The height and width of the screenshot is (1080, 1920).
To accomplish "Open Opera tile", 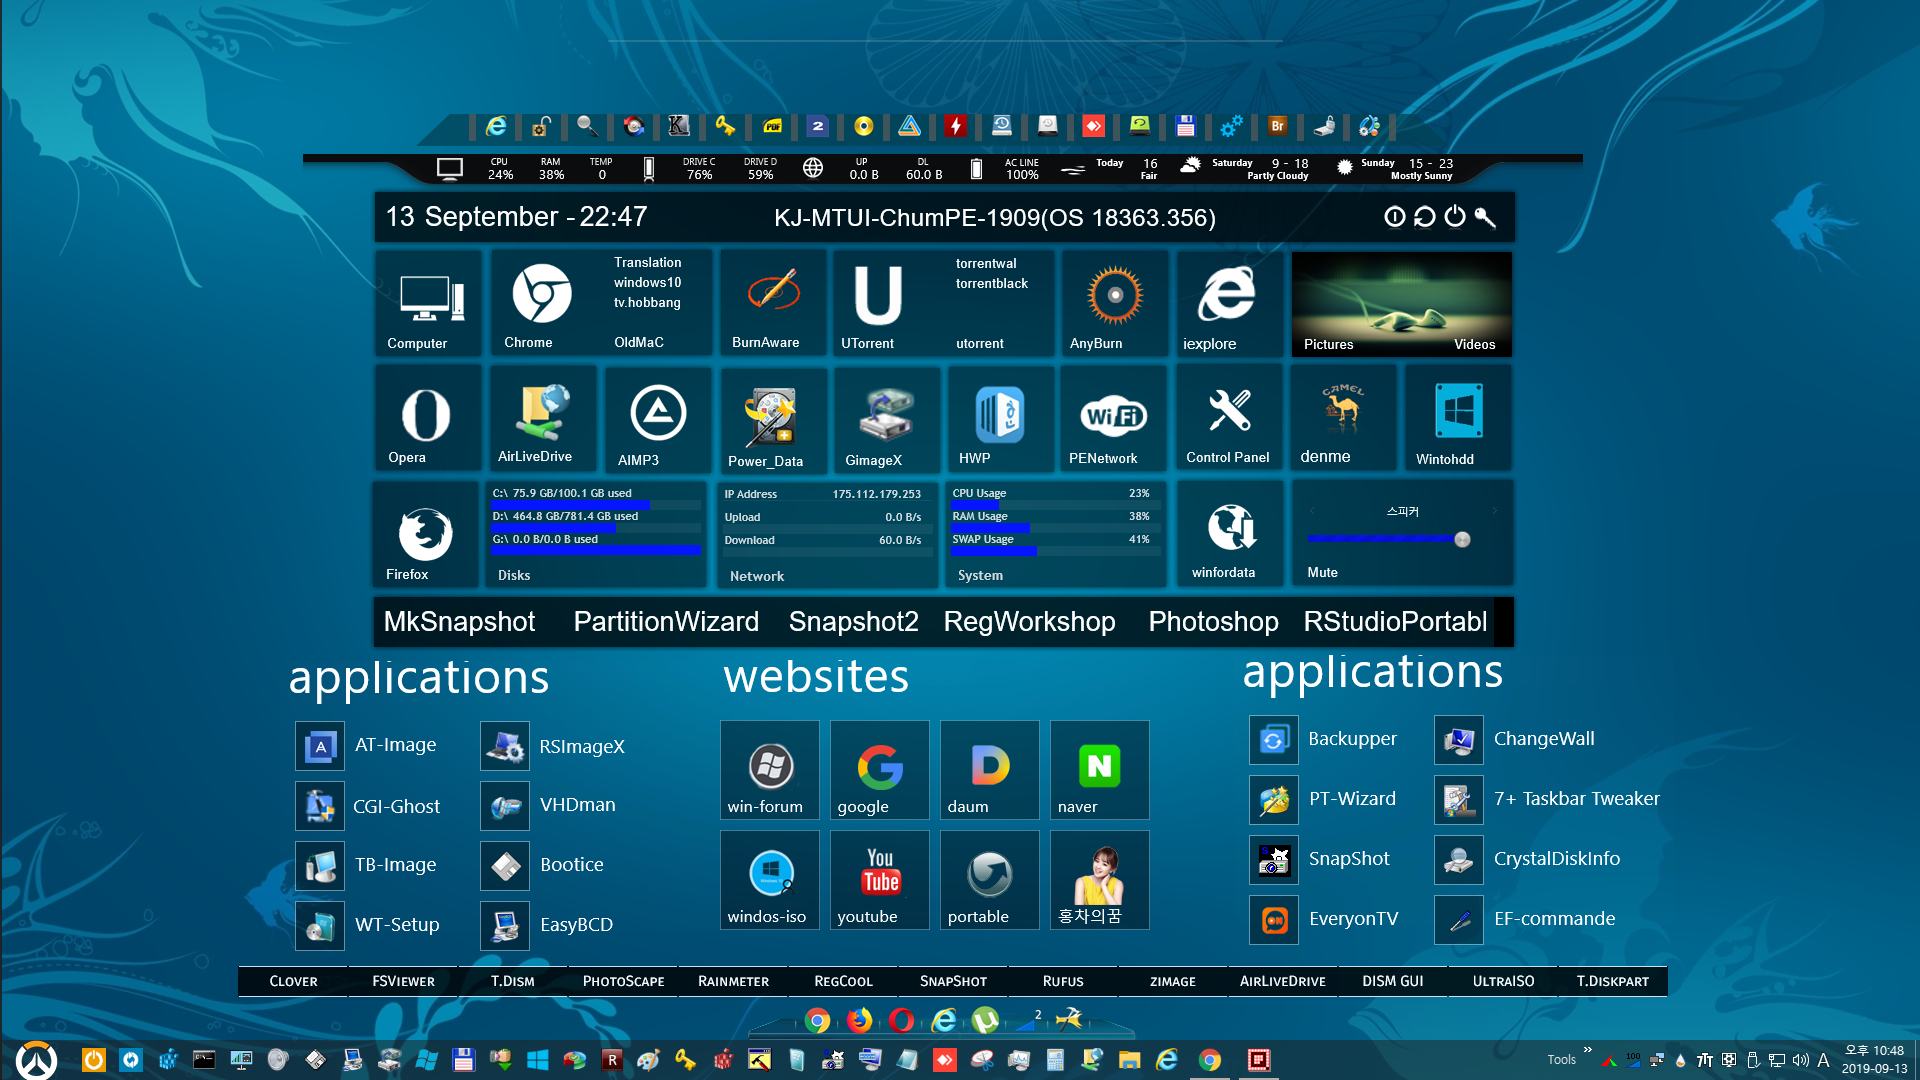I will pyautogui.click(x=428, y=418).
